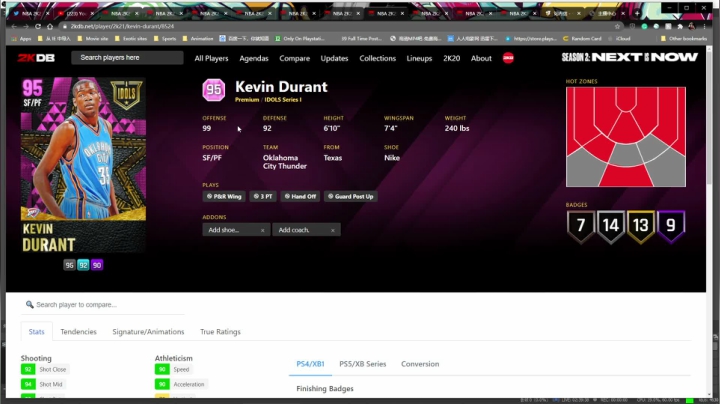Click the browser address bar URL
Image resolution: width=720 pixels, height=404 pixels.
[122, 27]
